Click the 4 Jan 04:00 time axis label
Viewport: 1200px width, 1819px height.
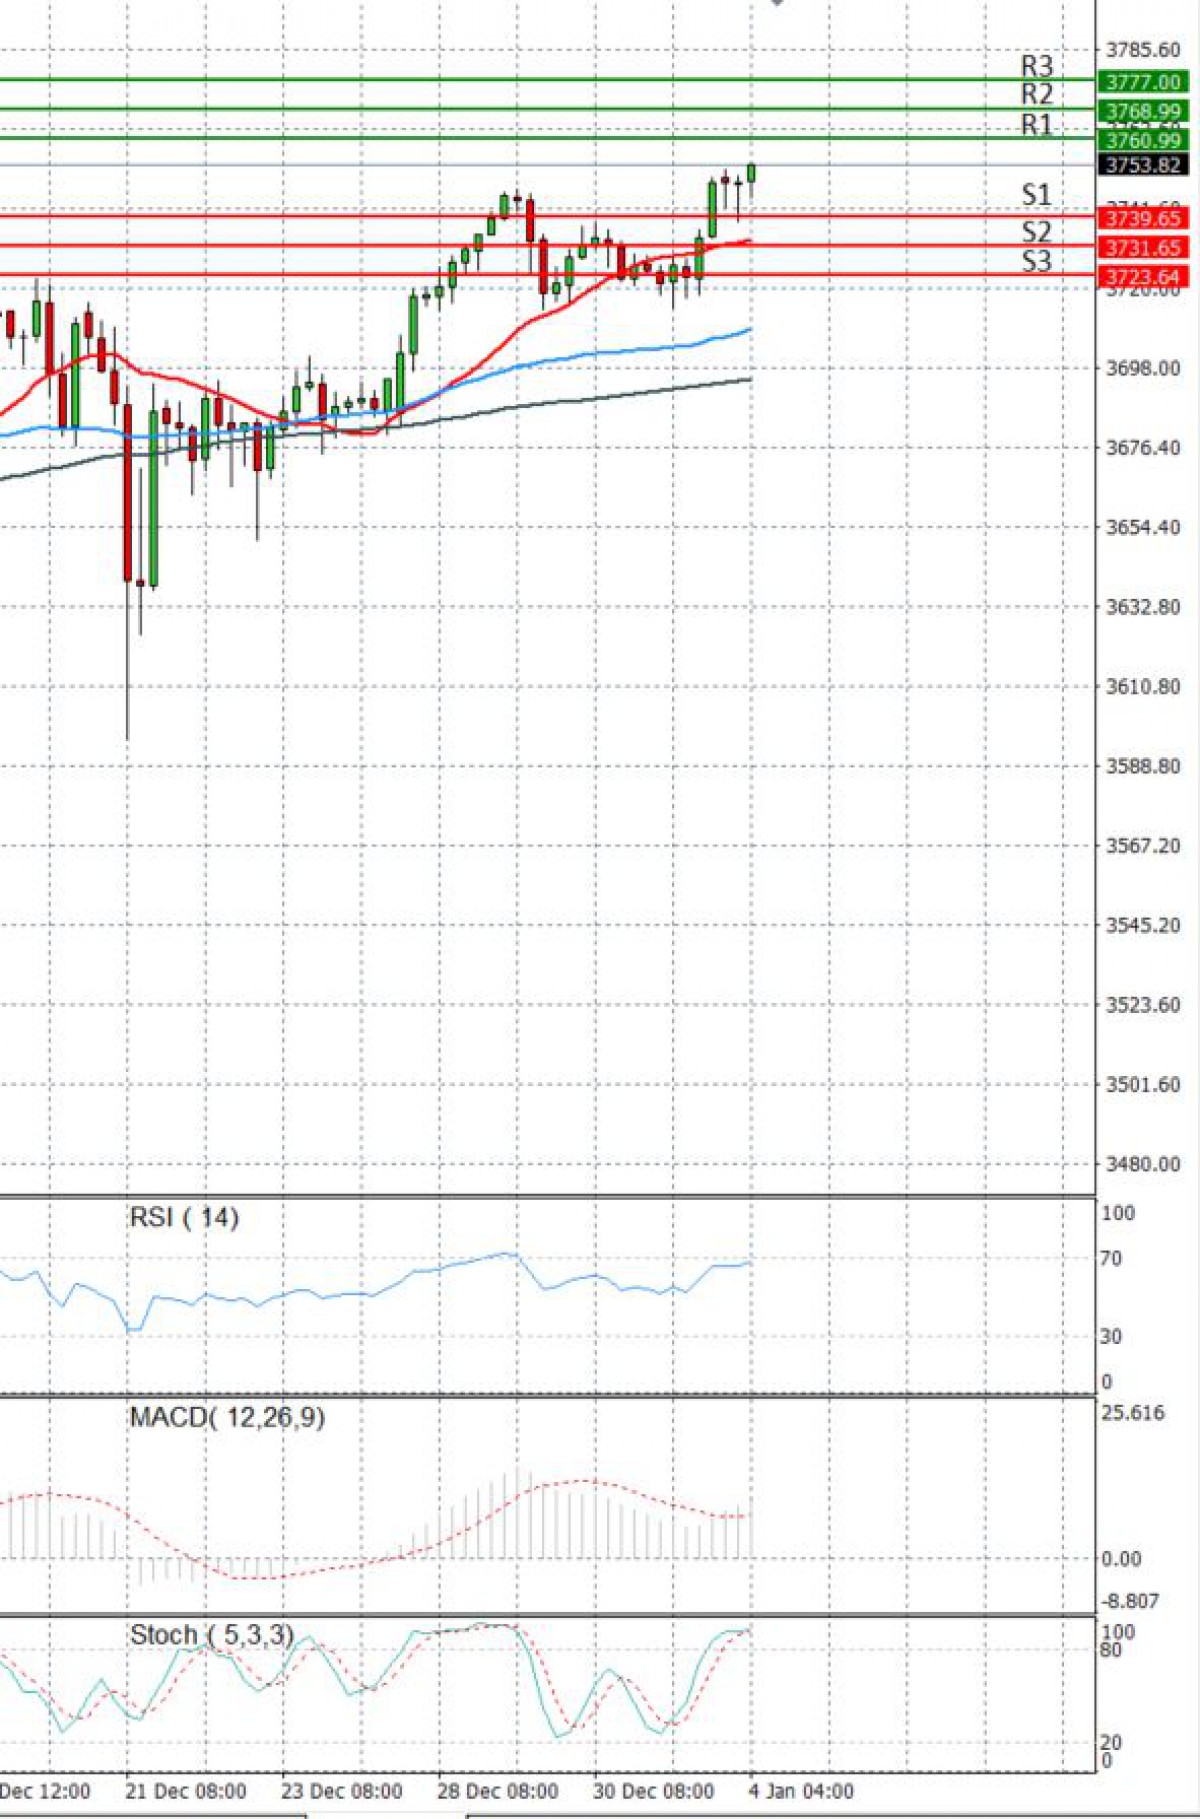click(x=801, y=1790)
